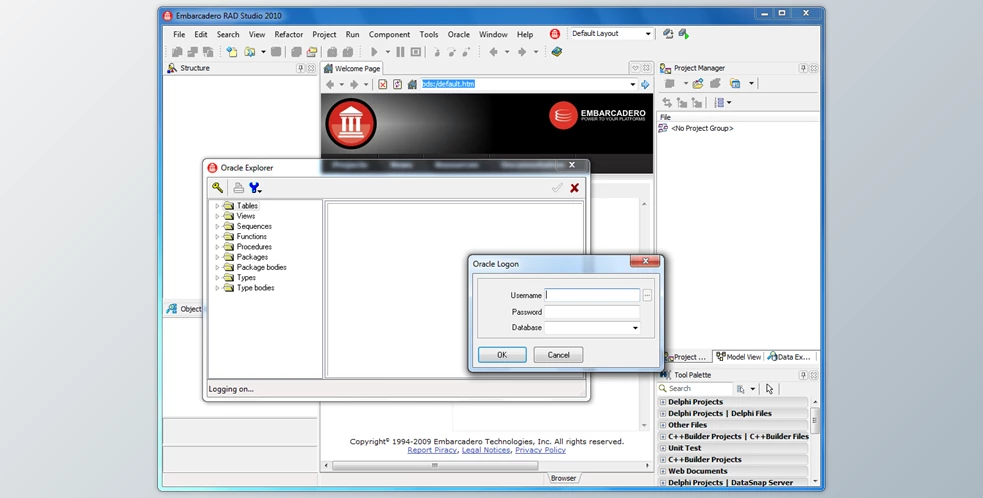
Task: Pin the Tool Palette panel
Action: click(x=803, y=375)
